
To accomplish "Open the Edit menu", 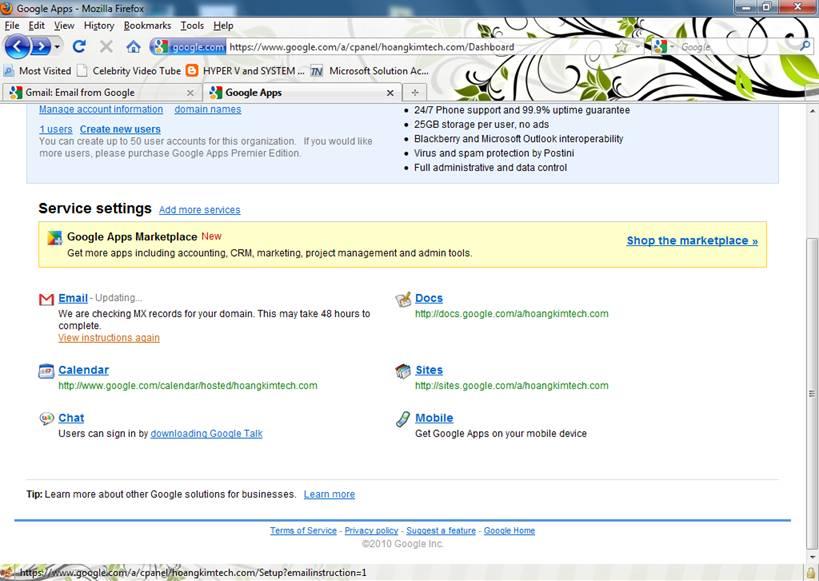I will (37, 26).
